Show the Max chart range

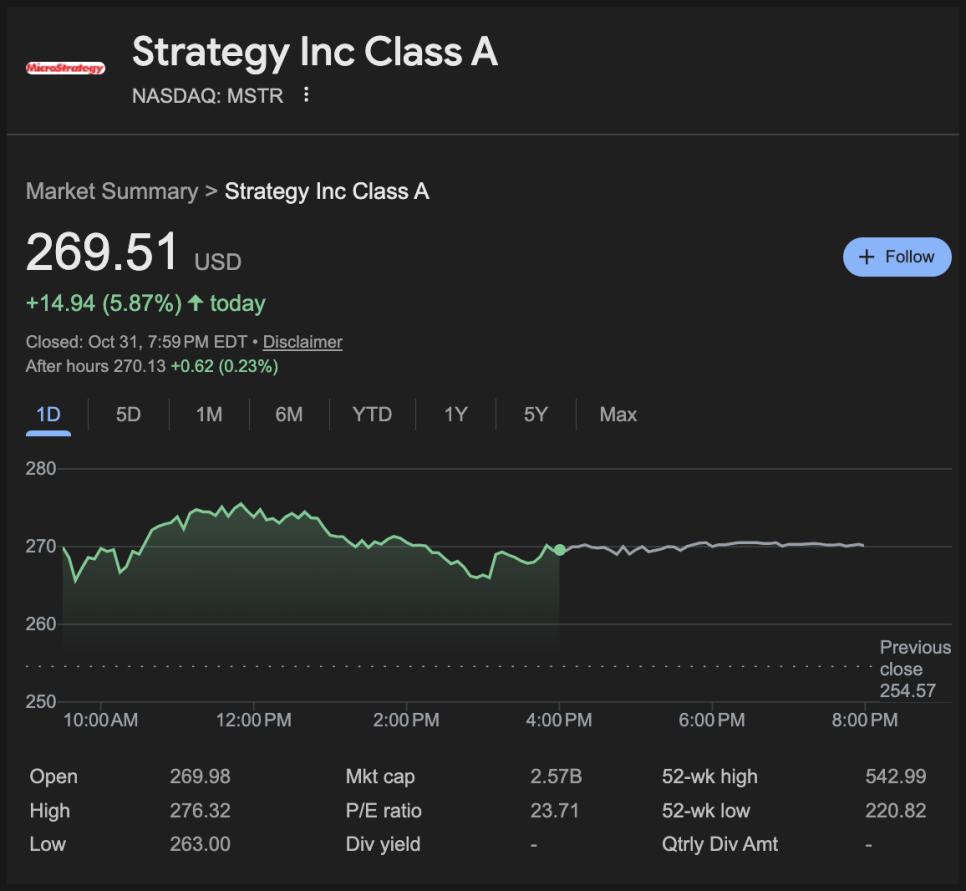(x=618, y=415)
